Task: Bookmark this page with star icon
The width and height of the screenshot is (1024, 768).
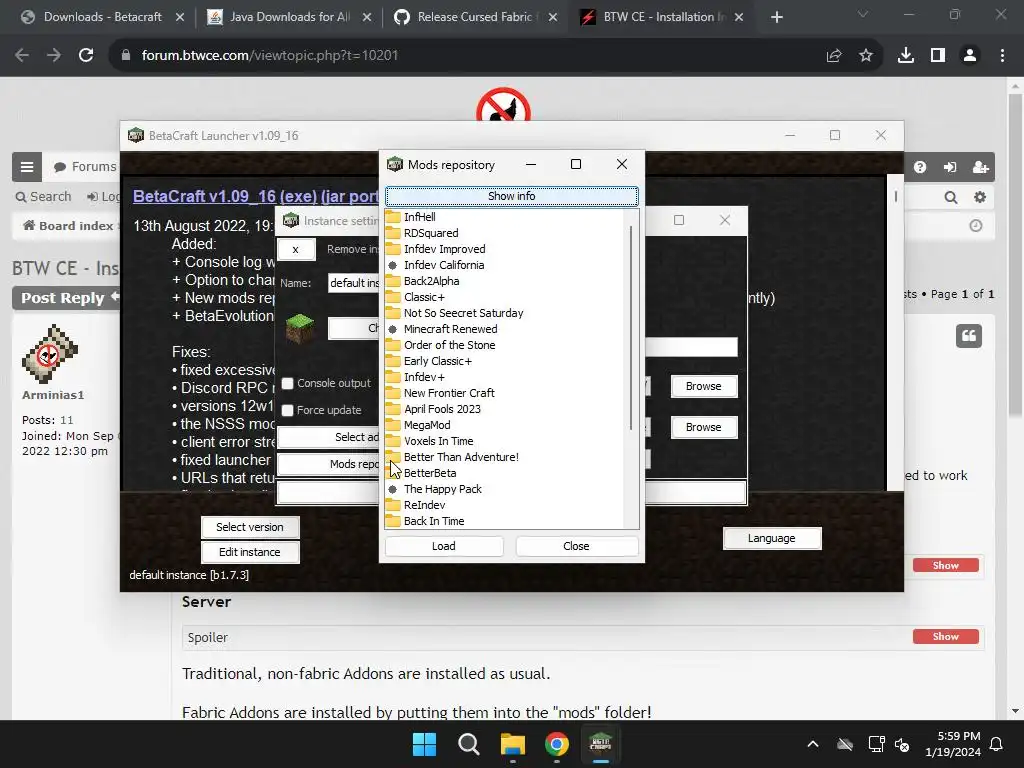Action: tap(866, 56)
